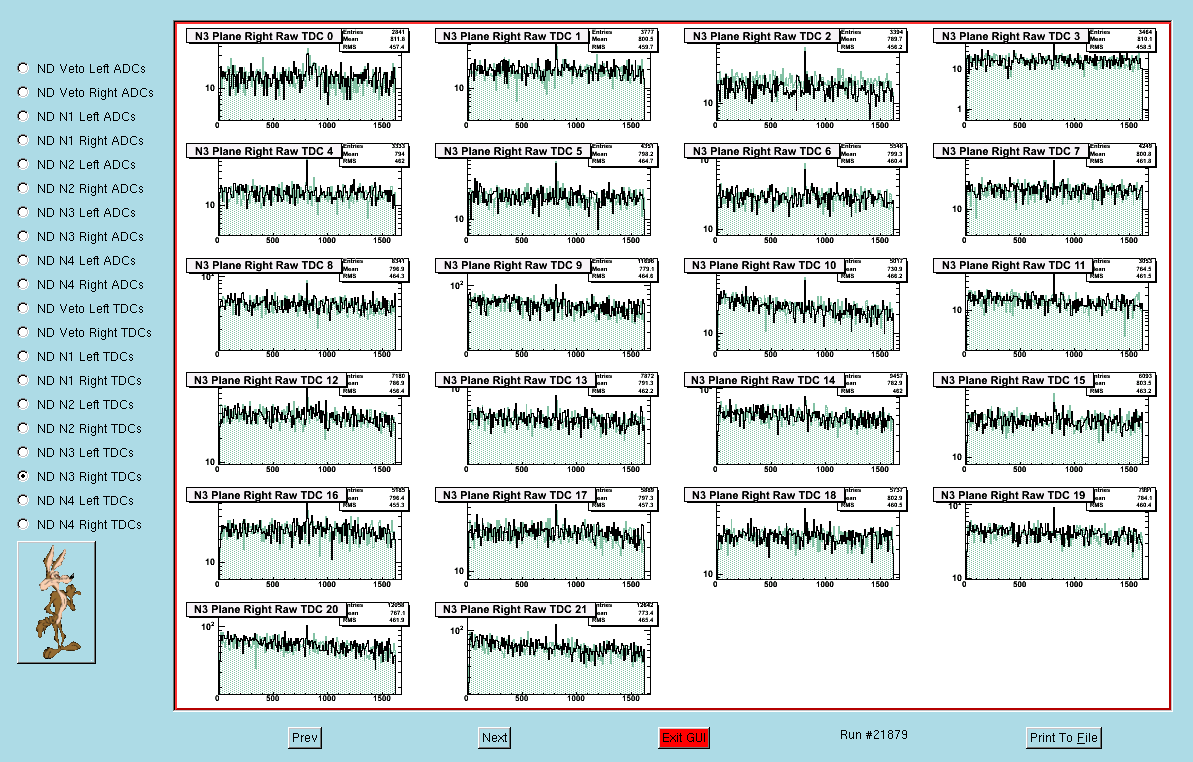Click the TDC 21 statistics box

coord(626,614)
